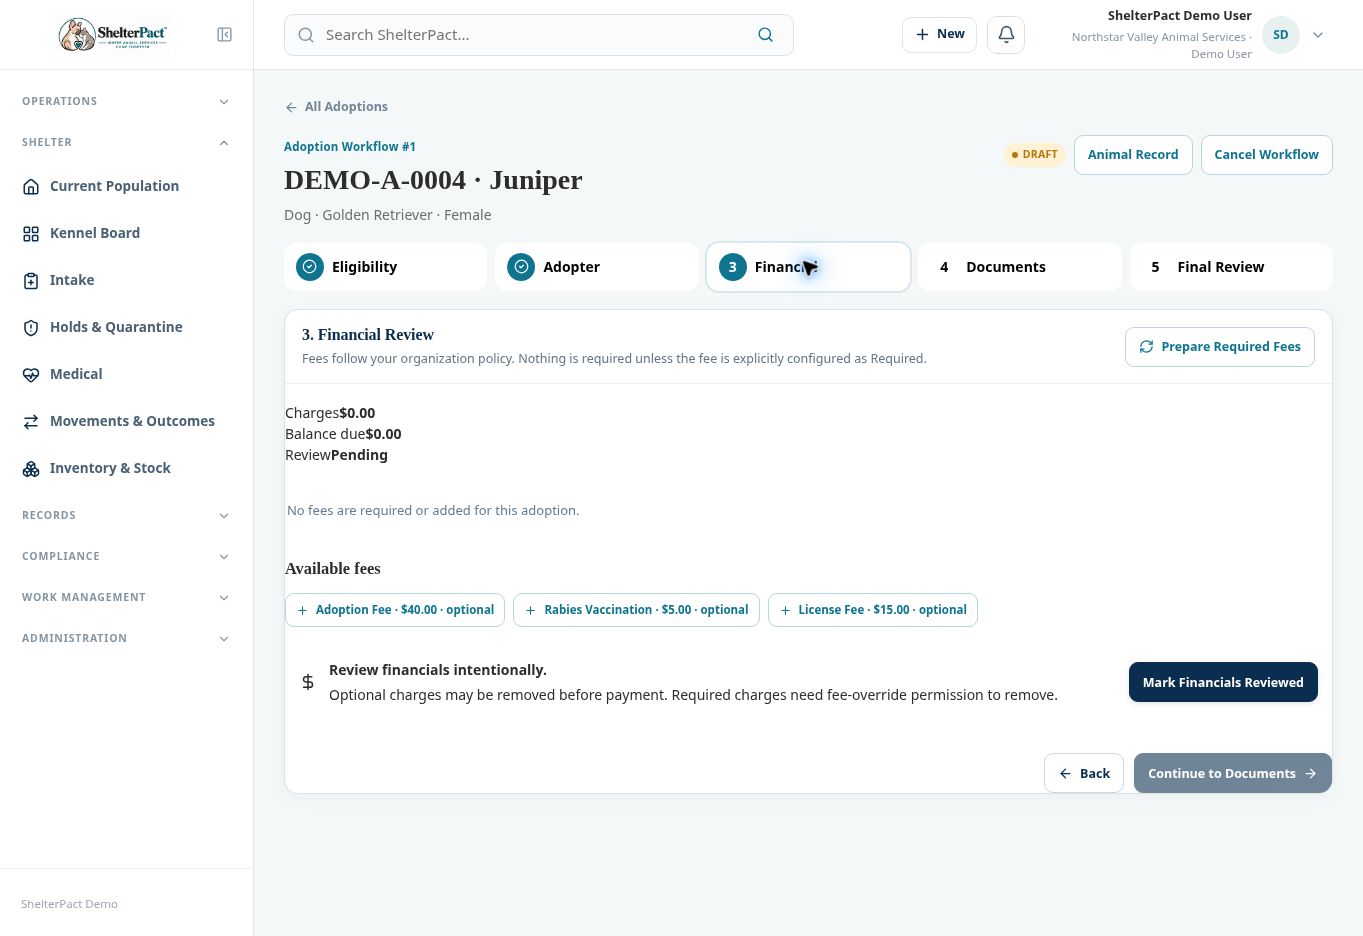Collapse the Shelter section

(x=126, y=142)
